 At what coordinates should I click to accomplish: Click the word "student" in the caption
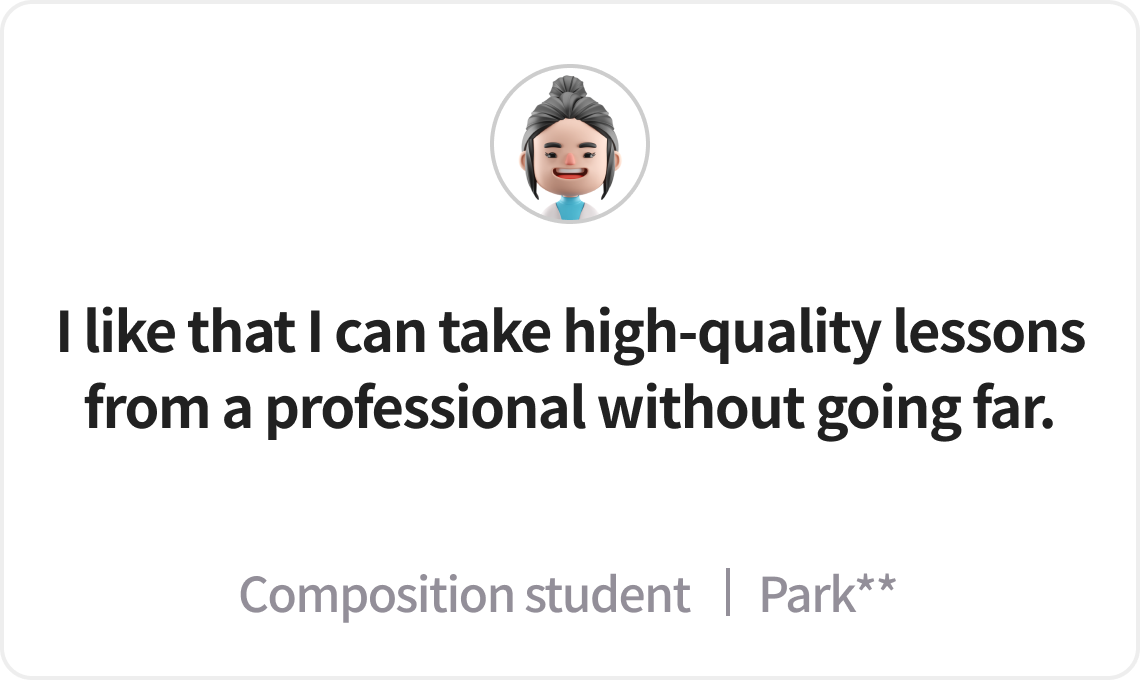pos(608,593)
